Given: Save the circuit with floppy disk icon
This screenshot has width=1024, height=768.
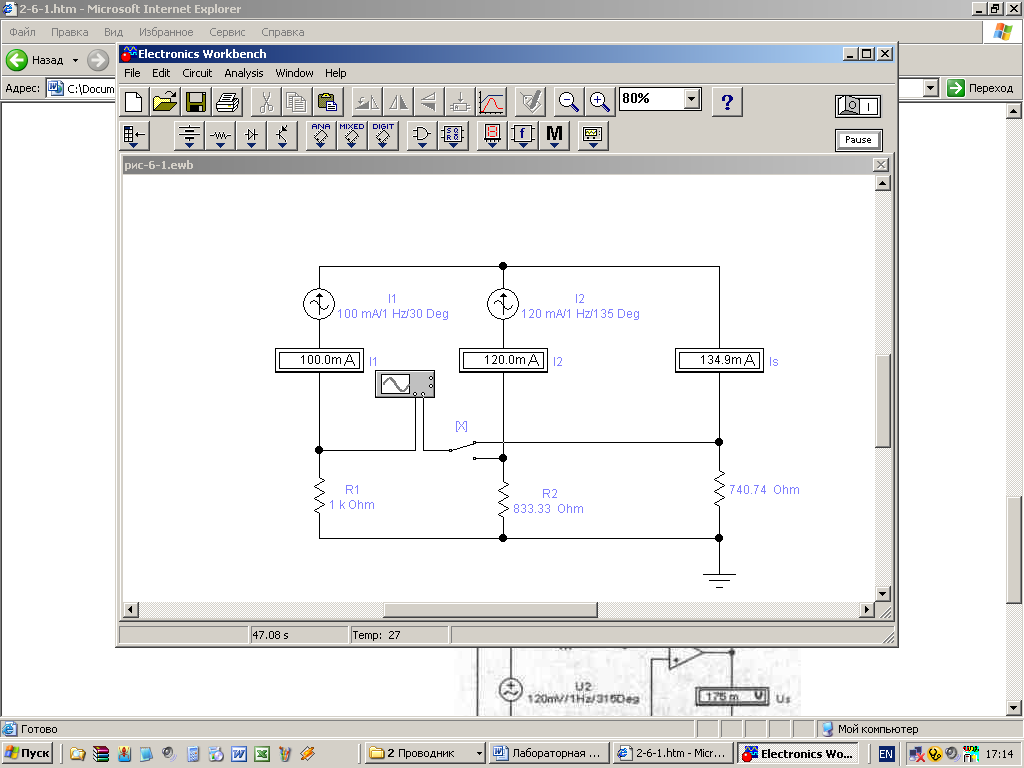Looking at the screenshot, I should point(196,103).
